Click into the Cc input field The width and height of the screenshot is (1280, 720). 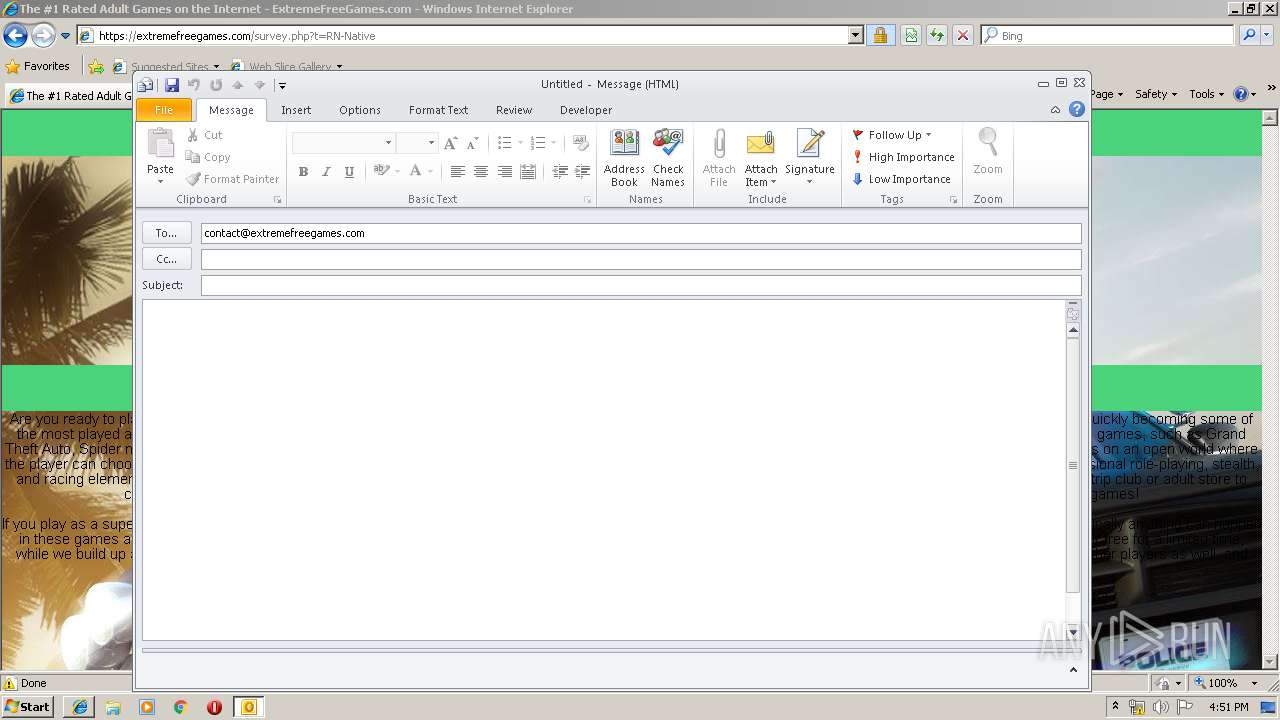tap(641, 260)
